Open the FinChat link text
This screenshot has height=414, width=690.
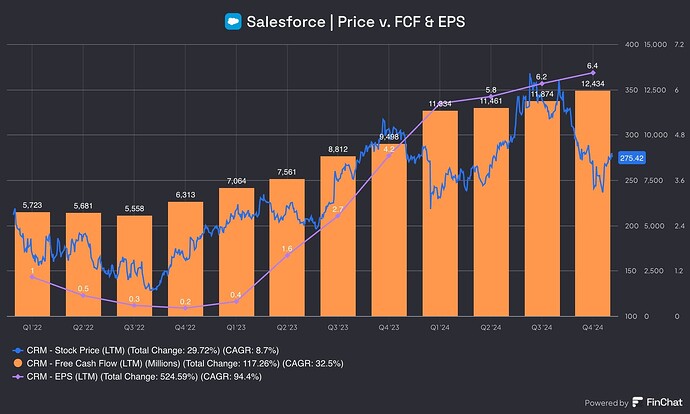tap(661, 403)
